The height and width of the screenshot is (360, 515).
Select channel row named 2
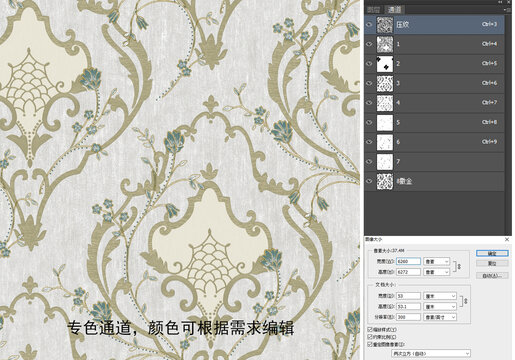(x=434, y=64)
